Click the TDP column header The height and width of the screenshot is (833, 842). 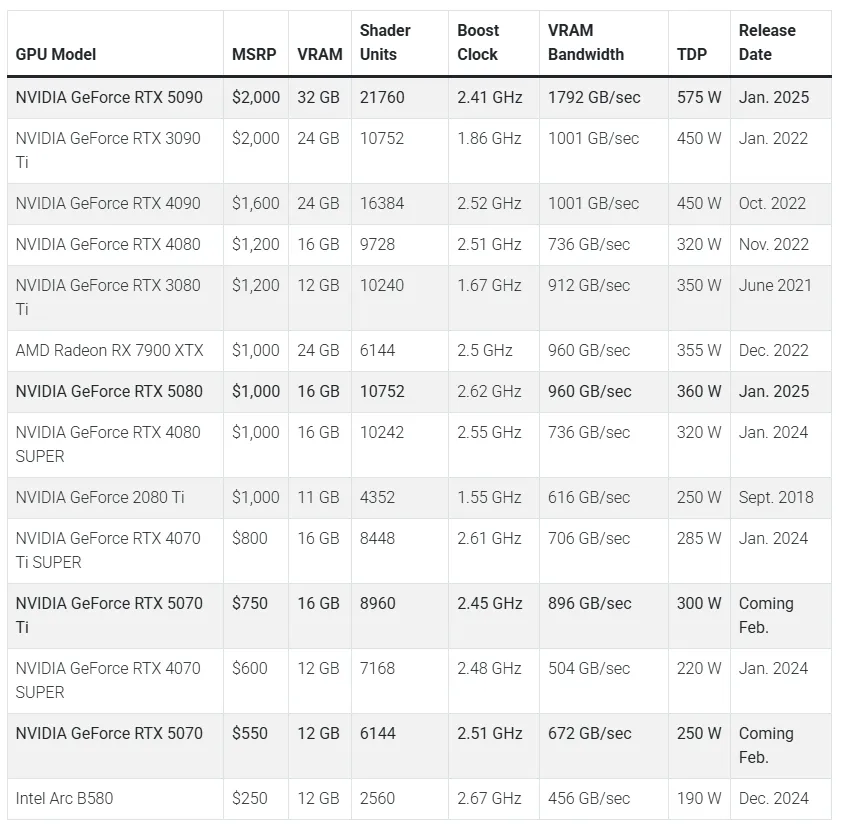pos(691,54)
